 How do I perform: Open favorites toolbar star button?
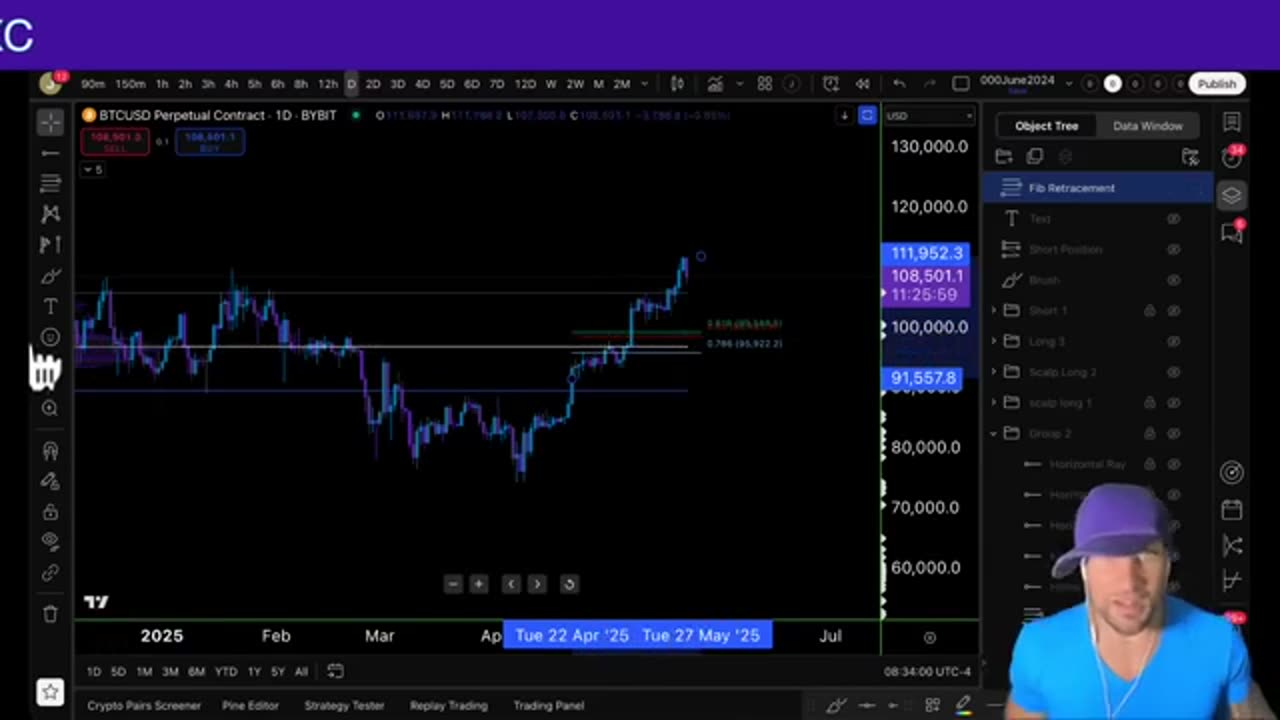[x=50, y=691]
